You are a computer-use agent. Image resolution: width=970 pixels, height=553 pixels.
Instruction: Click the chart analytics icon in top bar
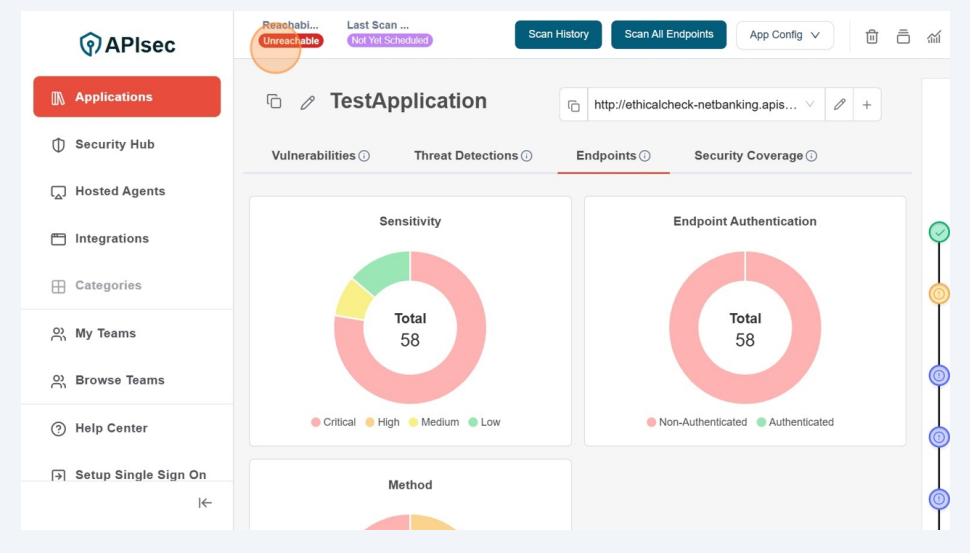pyautogui.click(x=934, y=36)
